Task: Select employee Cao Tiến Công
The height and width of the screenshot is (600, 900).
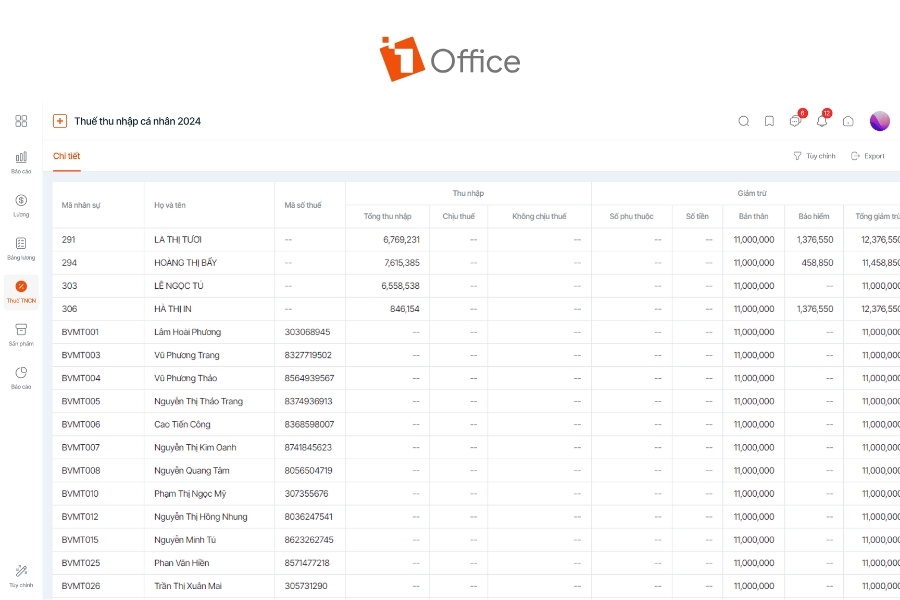Action: [182, 424]
